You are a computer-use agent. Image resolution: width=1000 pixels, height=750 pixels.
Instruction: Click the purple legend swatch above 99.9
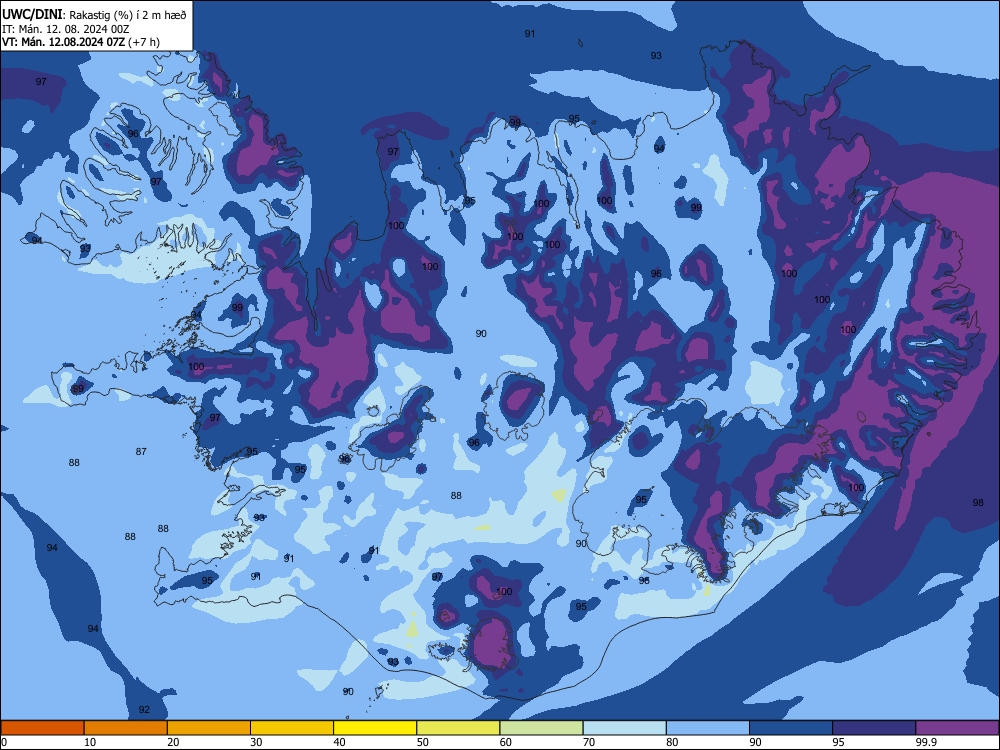click(x=957, y=728)
